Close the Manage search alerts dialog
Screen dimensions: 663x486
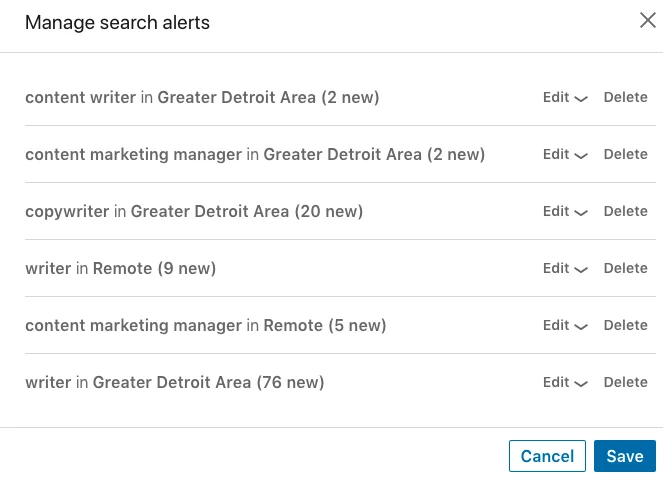pyautogui.click(x=647, y=20)
